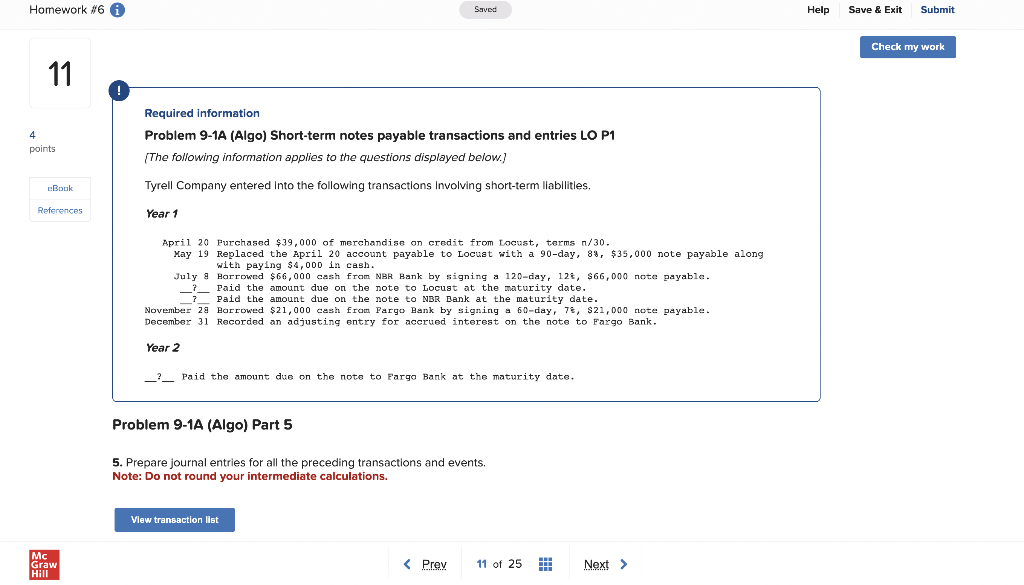Submit the homework assignment
The image size is (1024, 585).
coord(937,10)
